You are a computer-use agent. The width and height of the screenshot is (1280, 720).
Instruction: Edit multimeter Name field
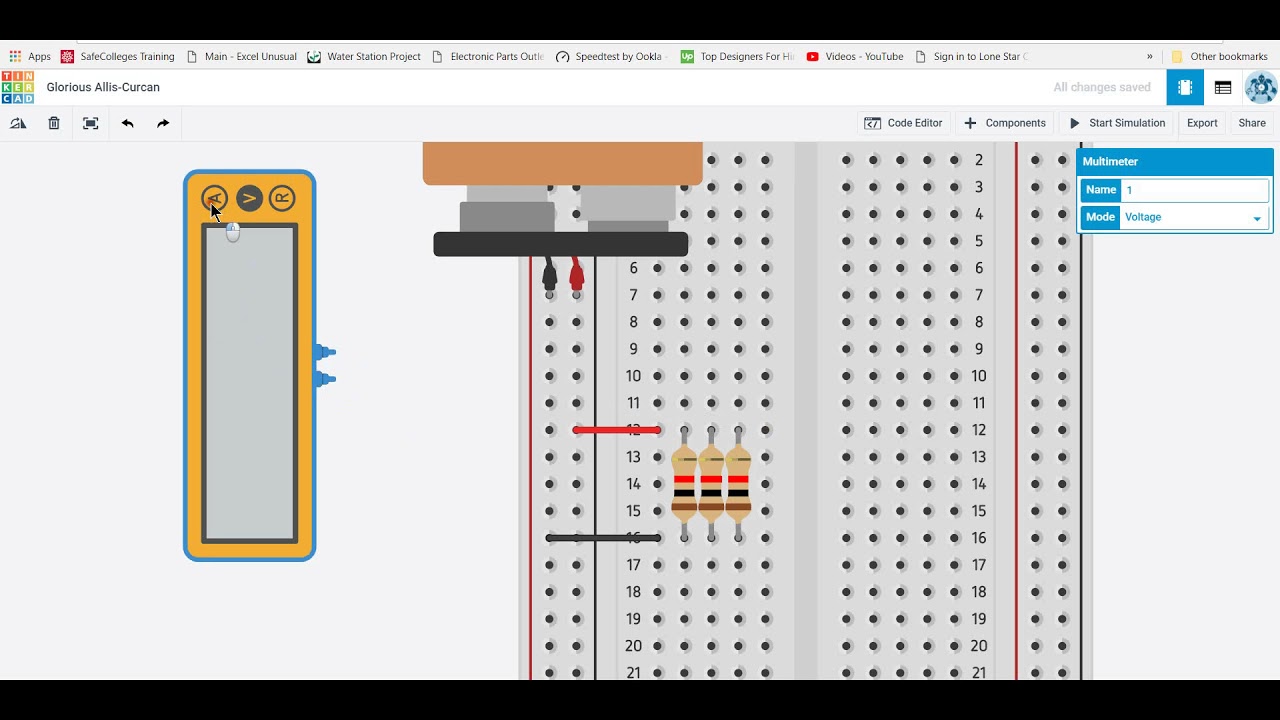coord(1194,190)
